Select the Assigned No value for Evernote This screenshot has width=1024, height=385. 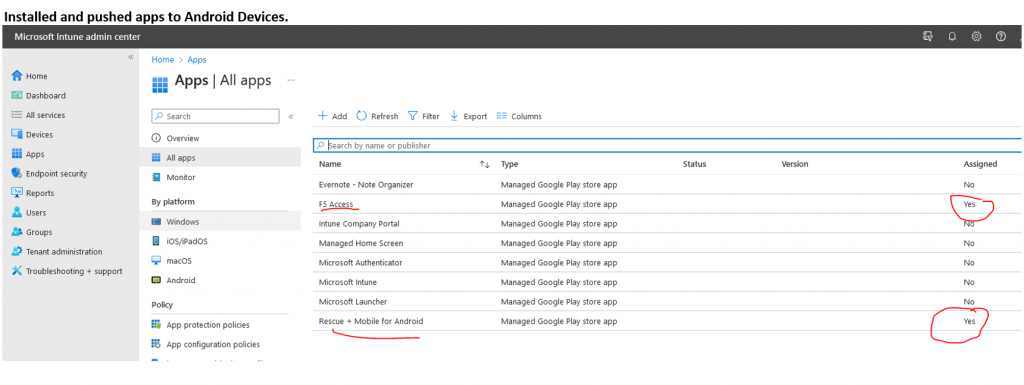tap(969, 185)
